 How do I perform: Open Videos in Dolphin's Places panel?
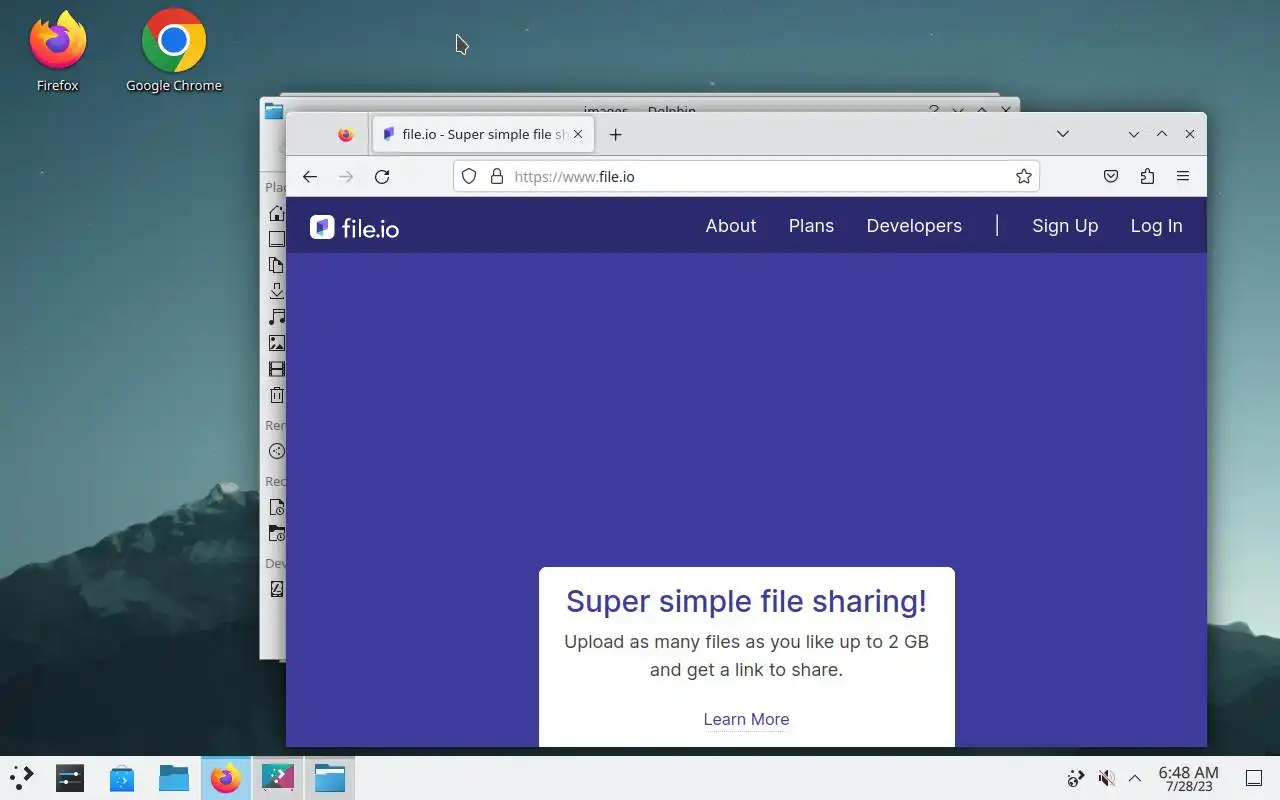point(277,369)
